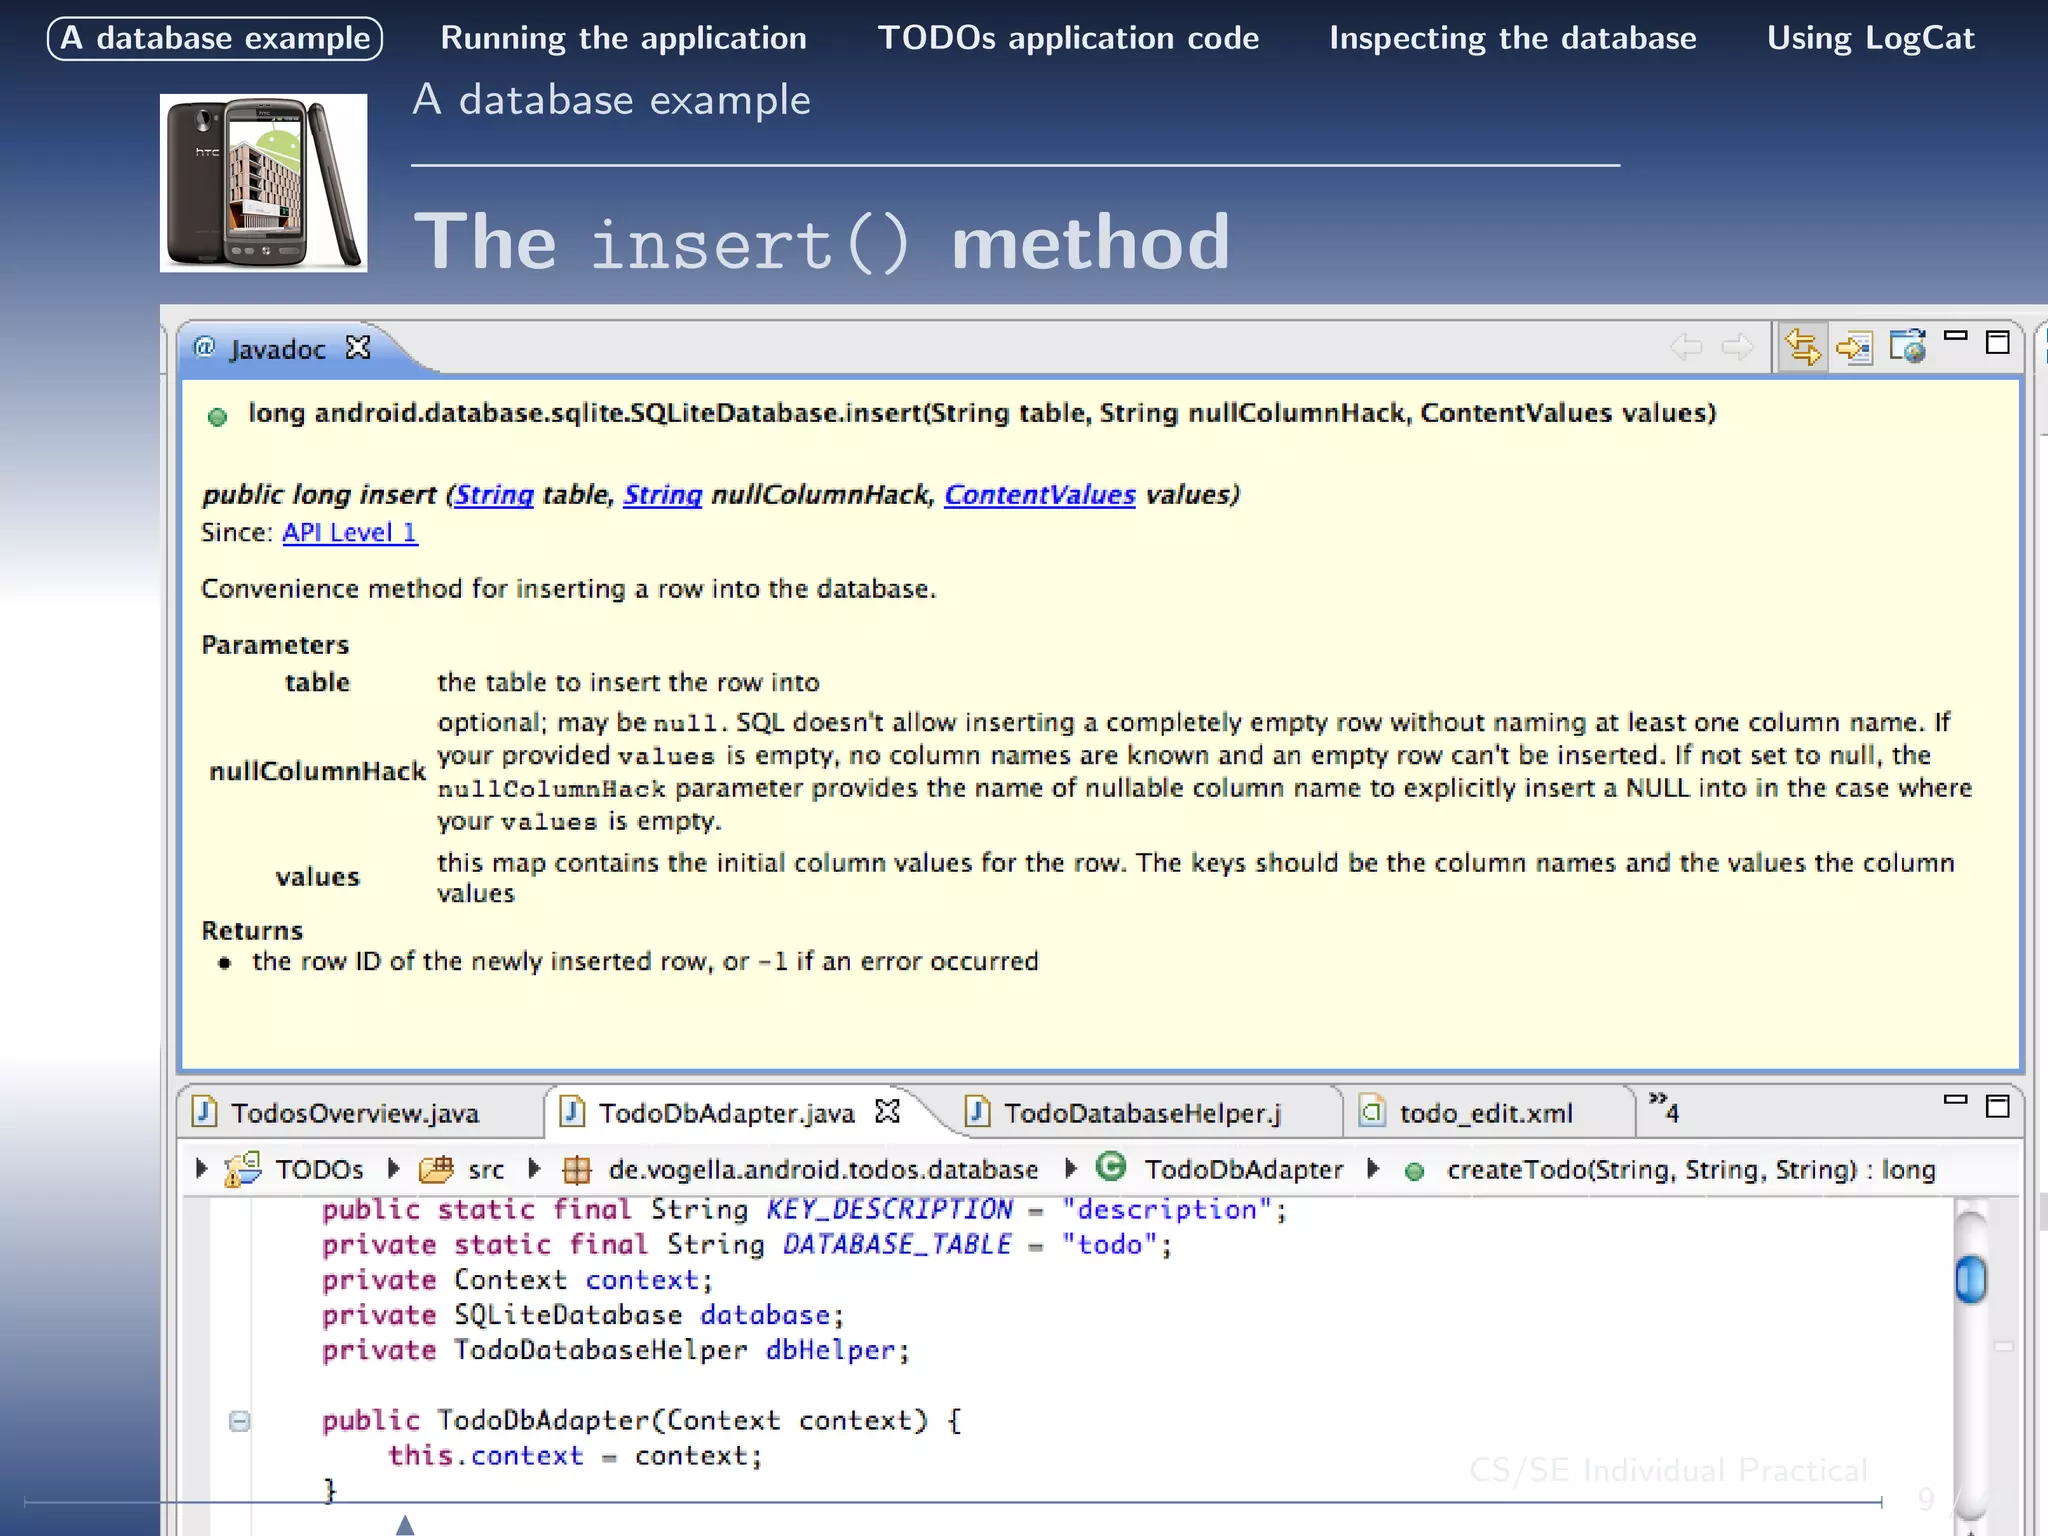The height and width of the screenshot is (1536, 2048).
Task: Jump to 'Inspecting the database' section
Action: (1512, 38)
